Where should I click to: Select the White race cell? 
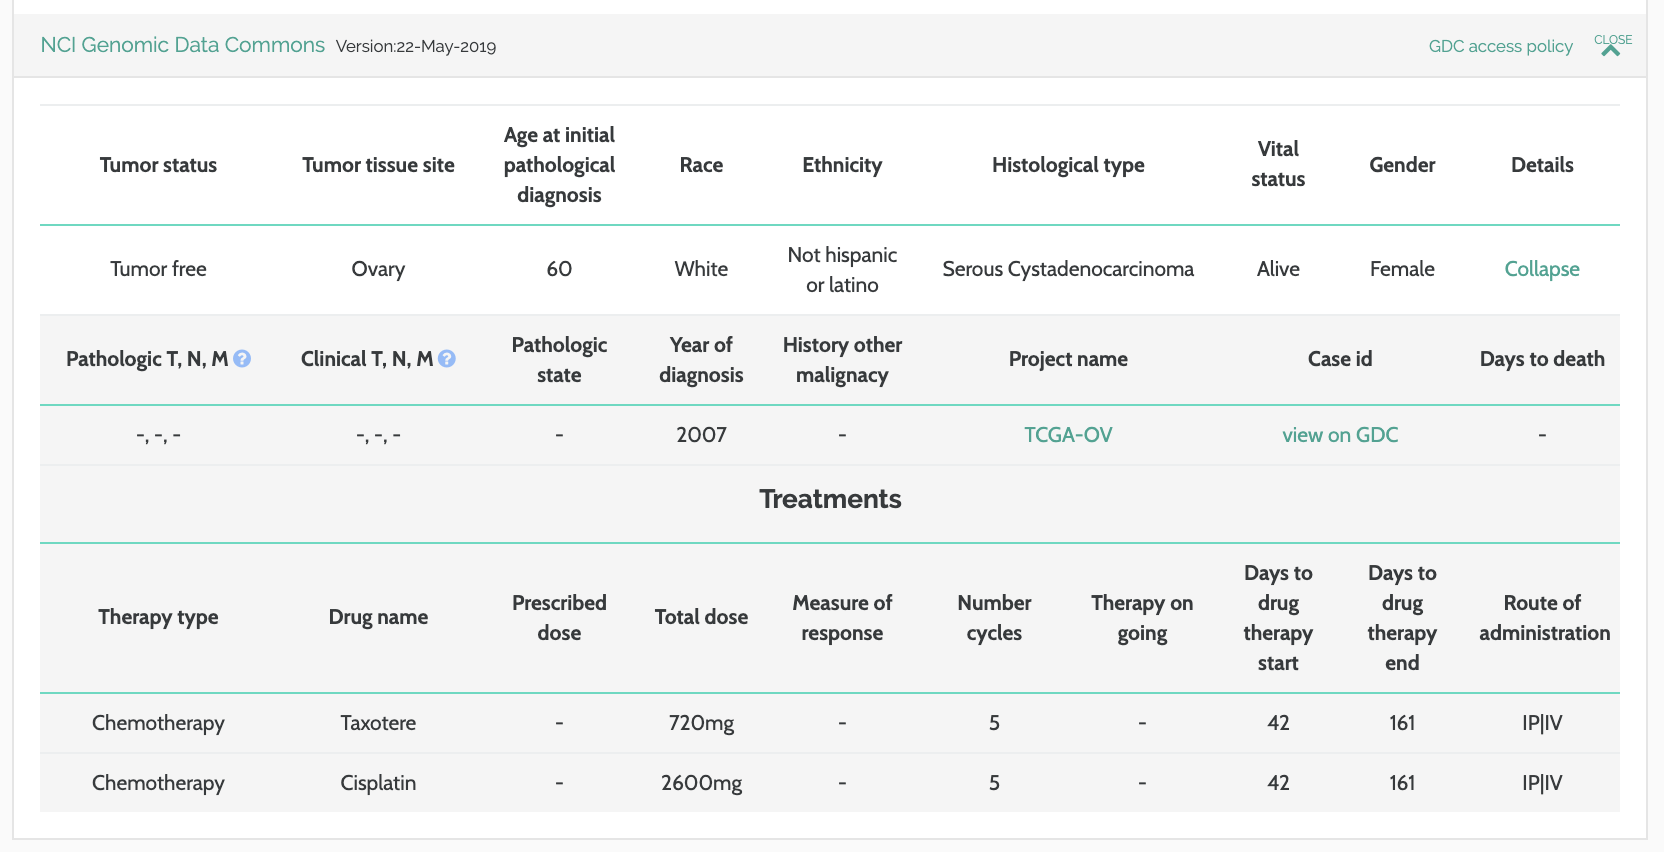tap(701, 269)
